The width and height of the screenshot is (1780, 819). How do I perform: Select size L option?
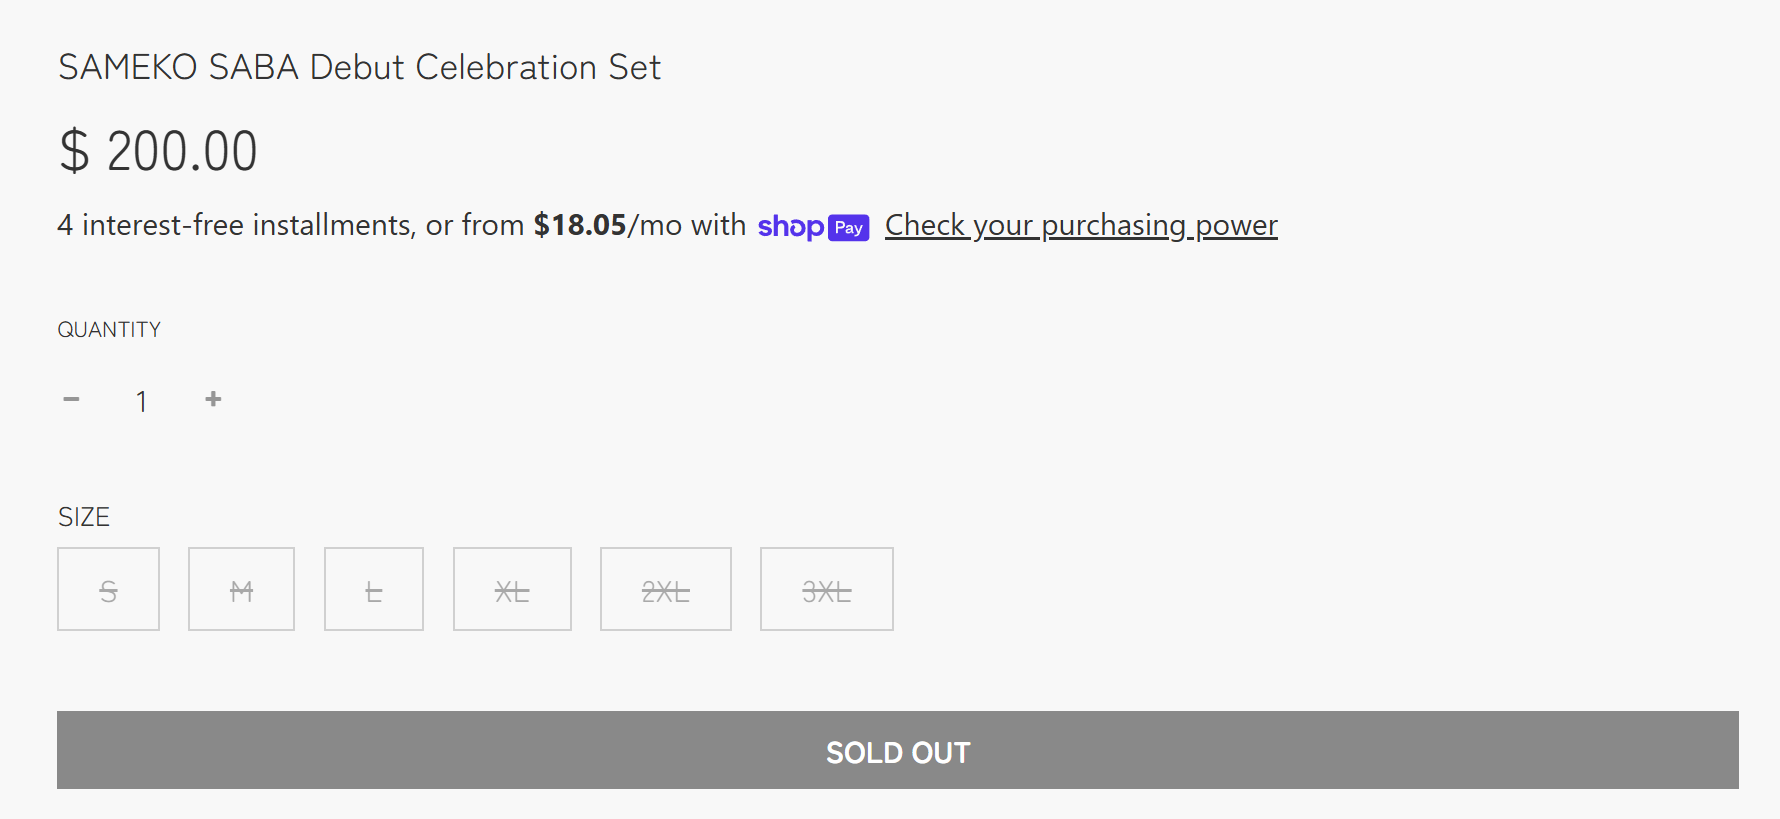(x=374, y=589)
